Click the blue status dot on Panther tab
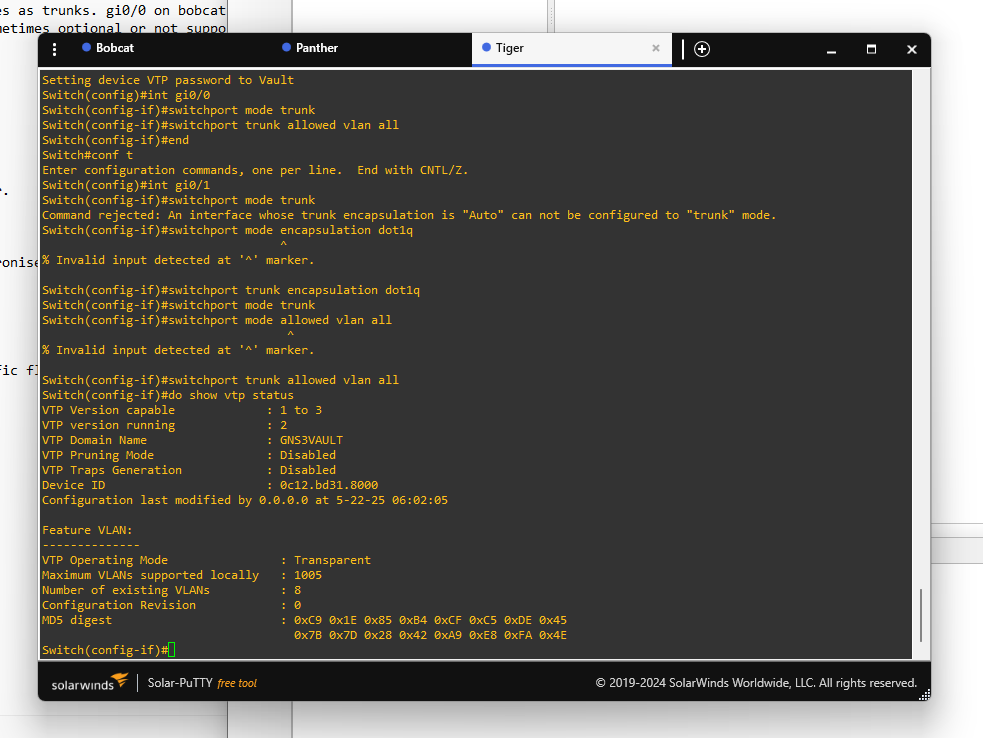 click(286, 47)
